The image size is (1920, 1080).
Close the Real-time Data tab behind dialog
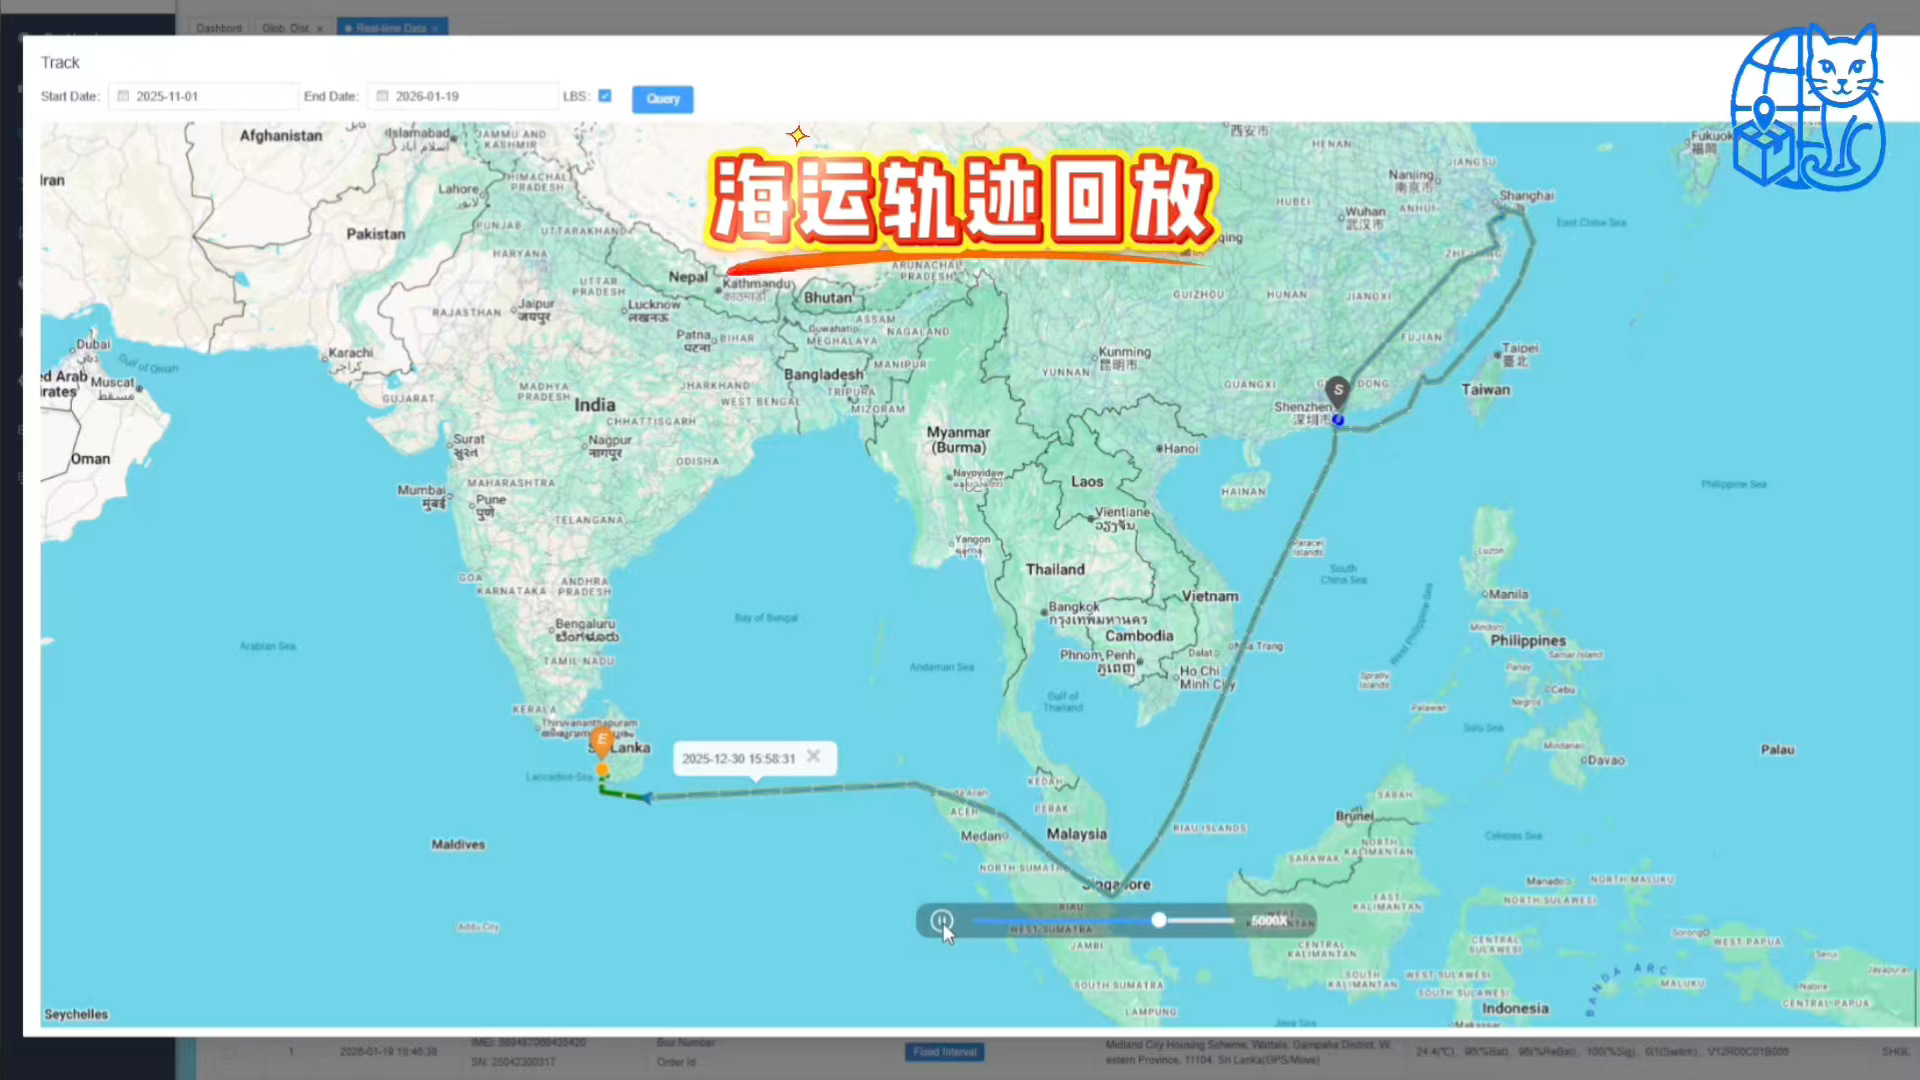[x=435, y=28]
